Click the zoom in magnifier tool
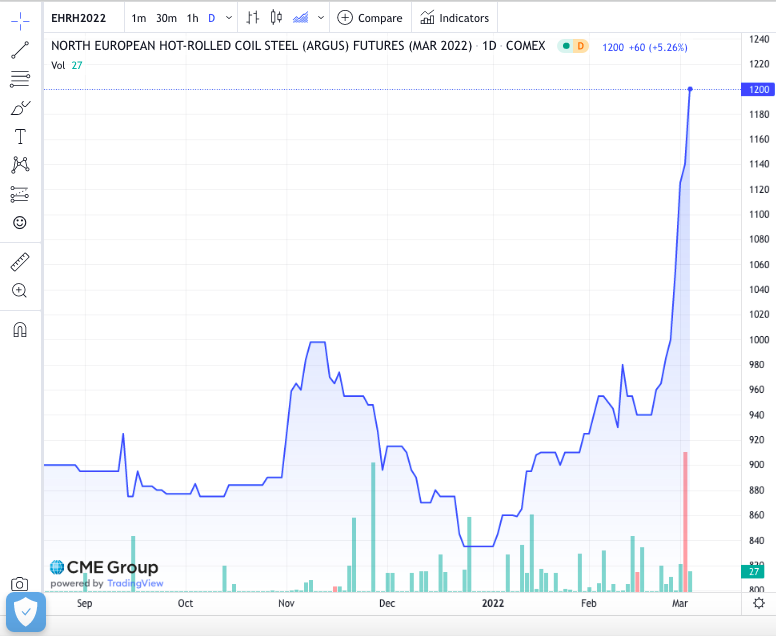The height and width of the screenshot is (636, 776). click(19, 291)
